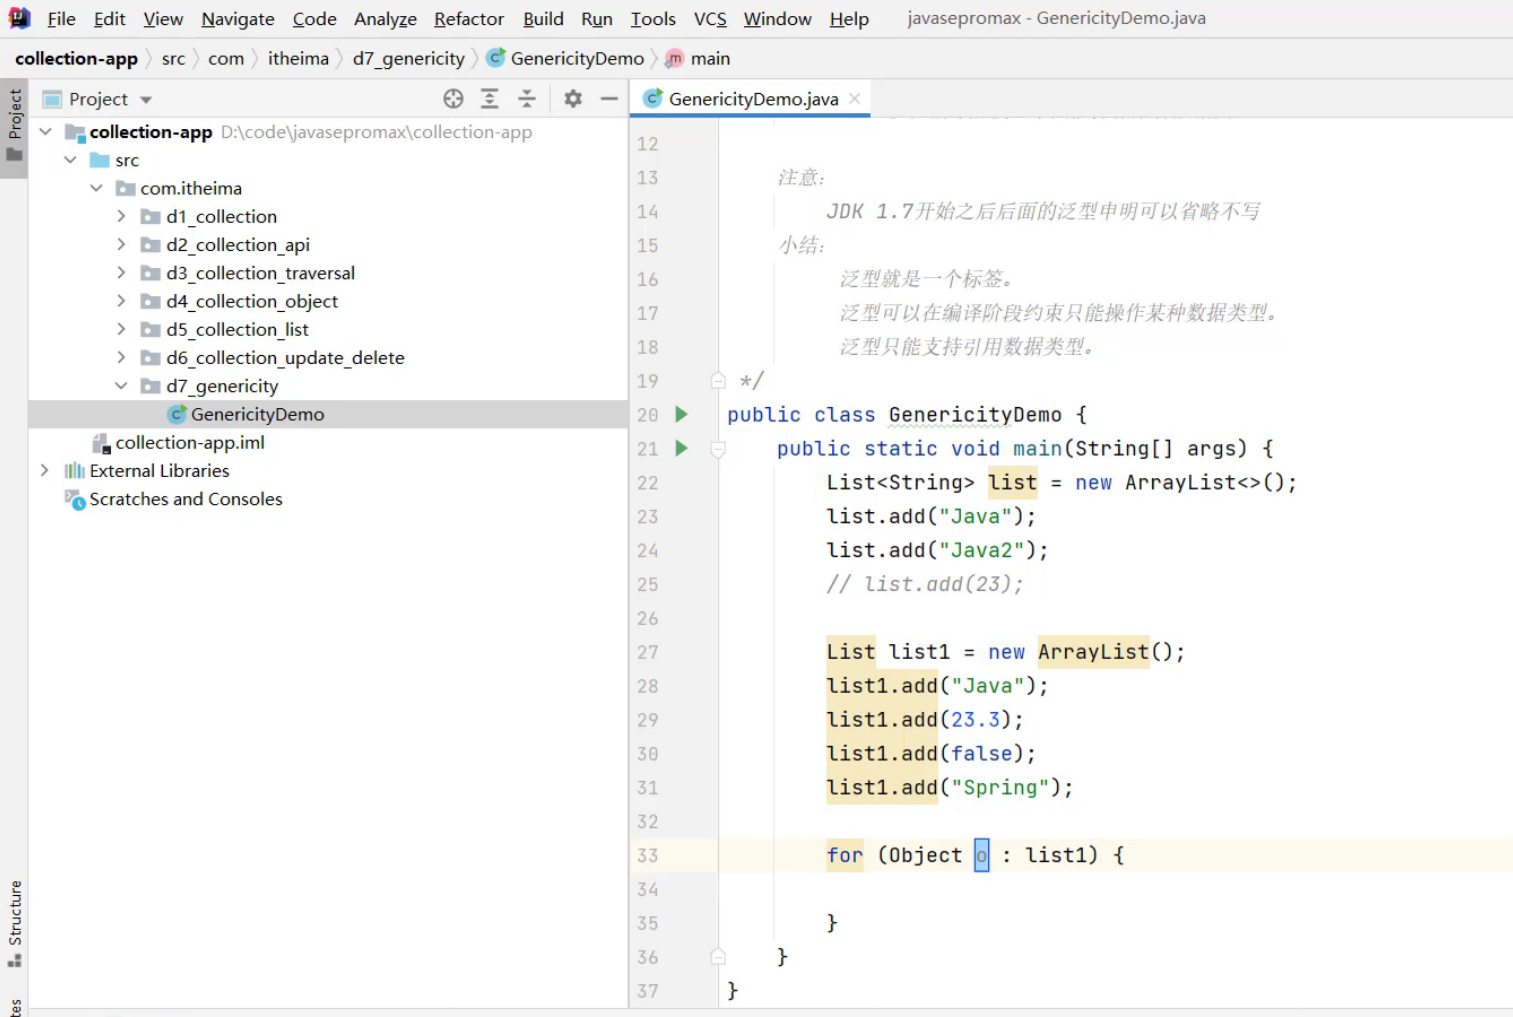The width and height of the screenshot is (1513, 1017).
Task: Run main method from gutter arrow
Action: tap(681, 448)
